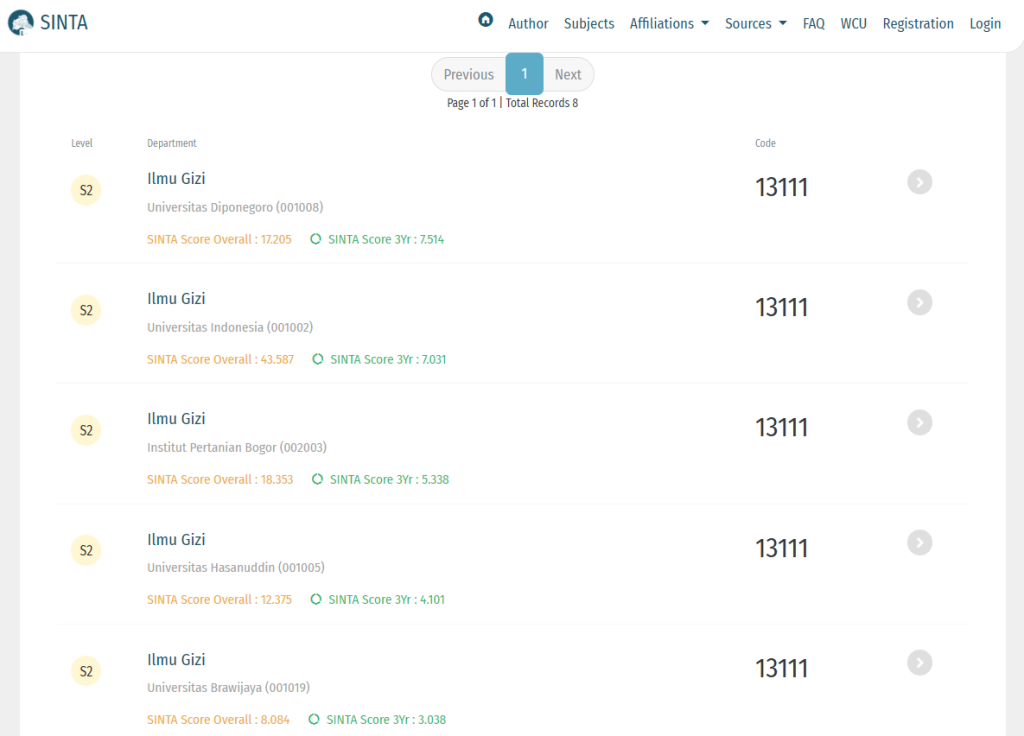The width and height of the screenshot is (1024, 736).
Task: Open arrow icon for Universitas Diponegoro row
Action: [919, 181]
